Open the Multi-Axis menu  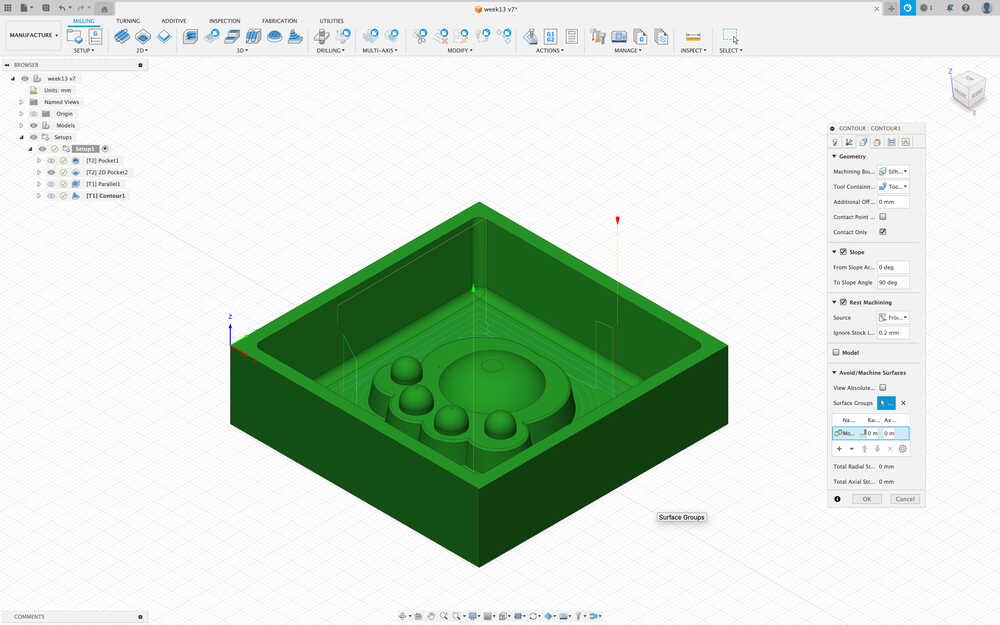(x=379, y=50)
